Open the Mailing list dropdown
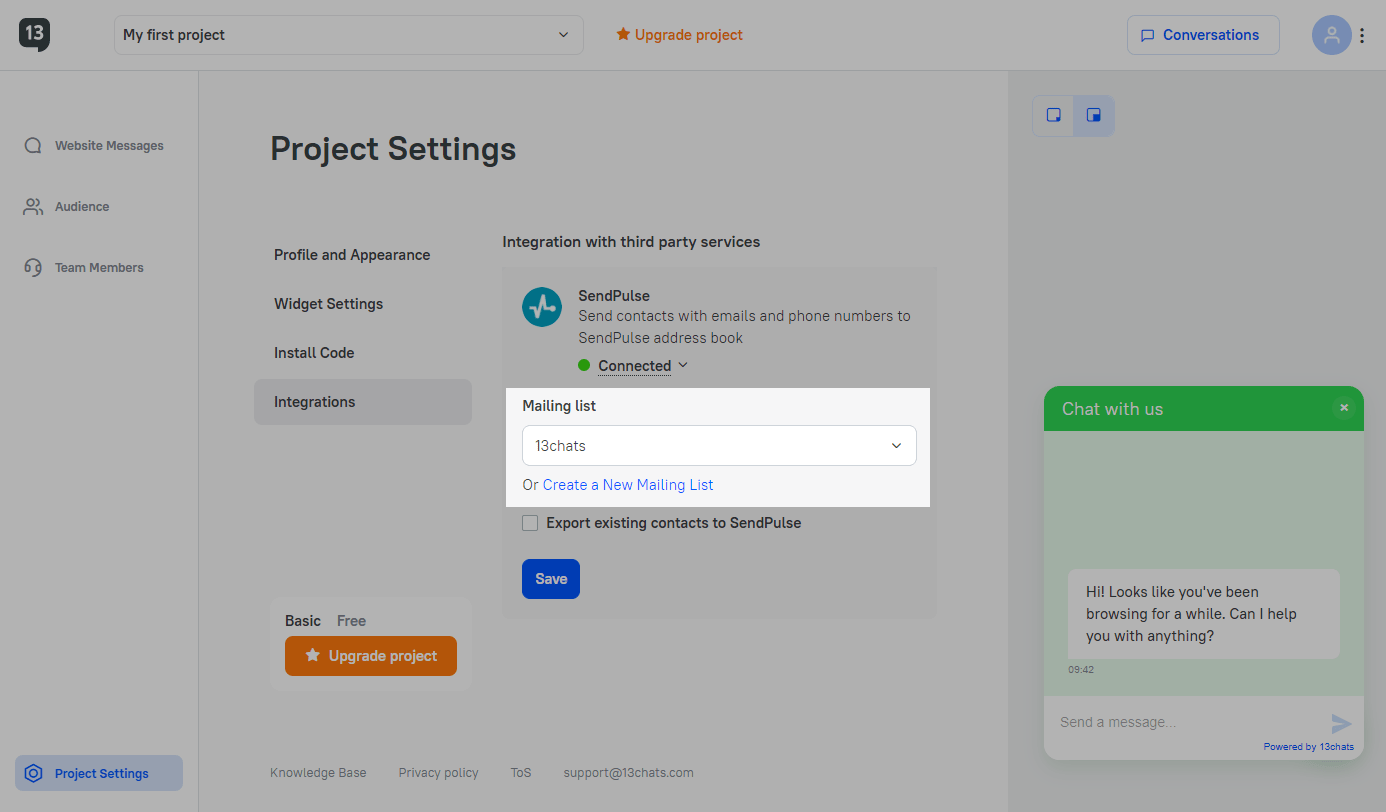The height and width of the screenshot is (812, 1386). (719, 446)
